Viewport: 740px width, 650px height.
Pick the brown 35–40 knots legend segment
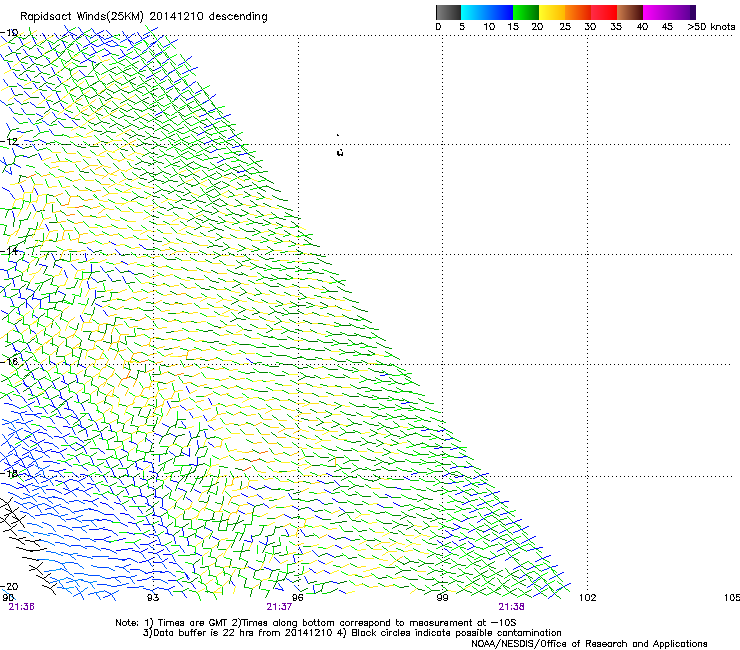(630, 12)
